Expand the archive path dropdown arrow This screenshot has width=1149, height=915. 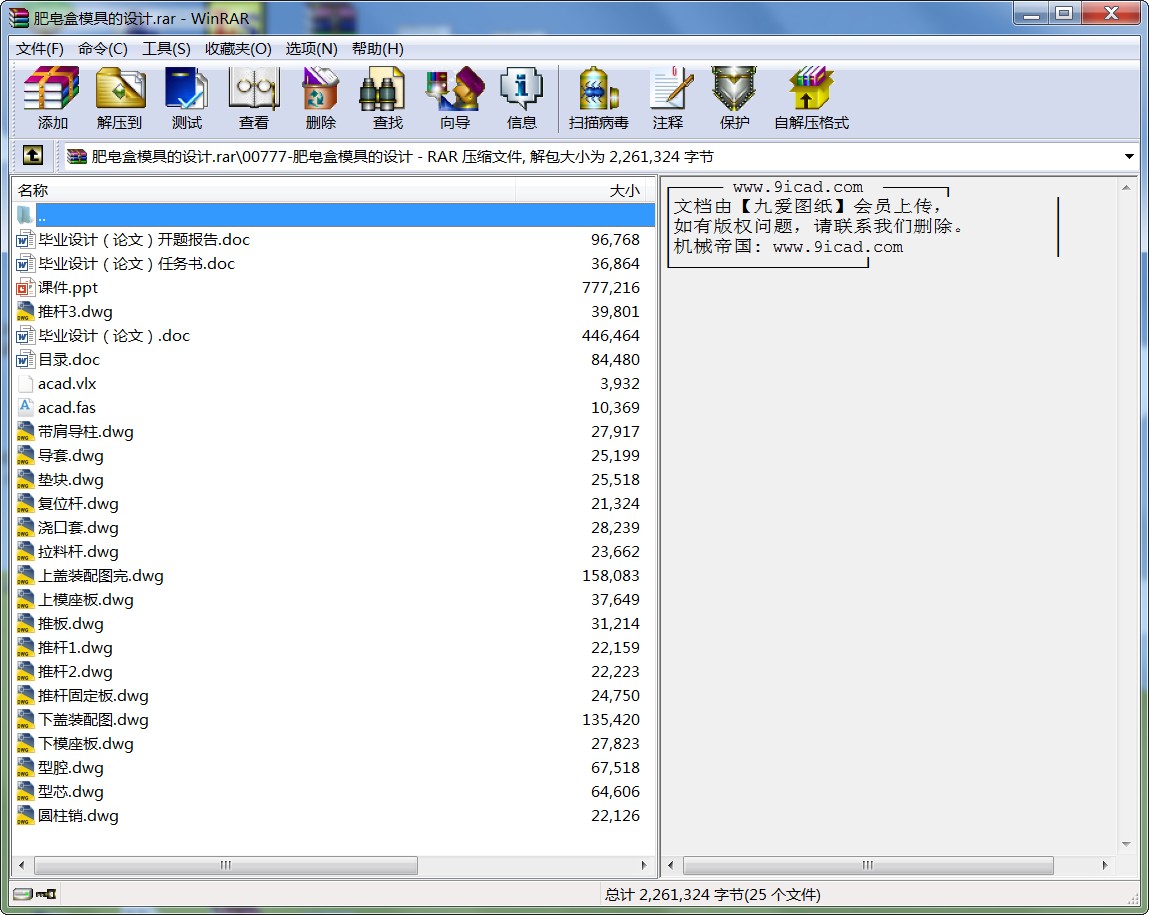point(1129,157)
